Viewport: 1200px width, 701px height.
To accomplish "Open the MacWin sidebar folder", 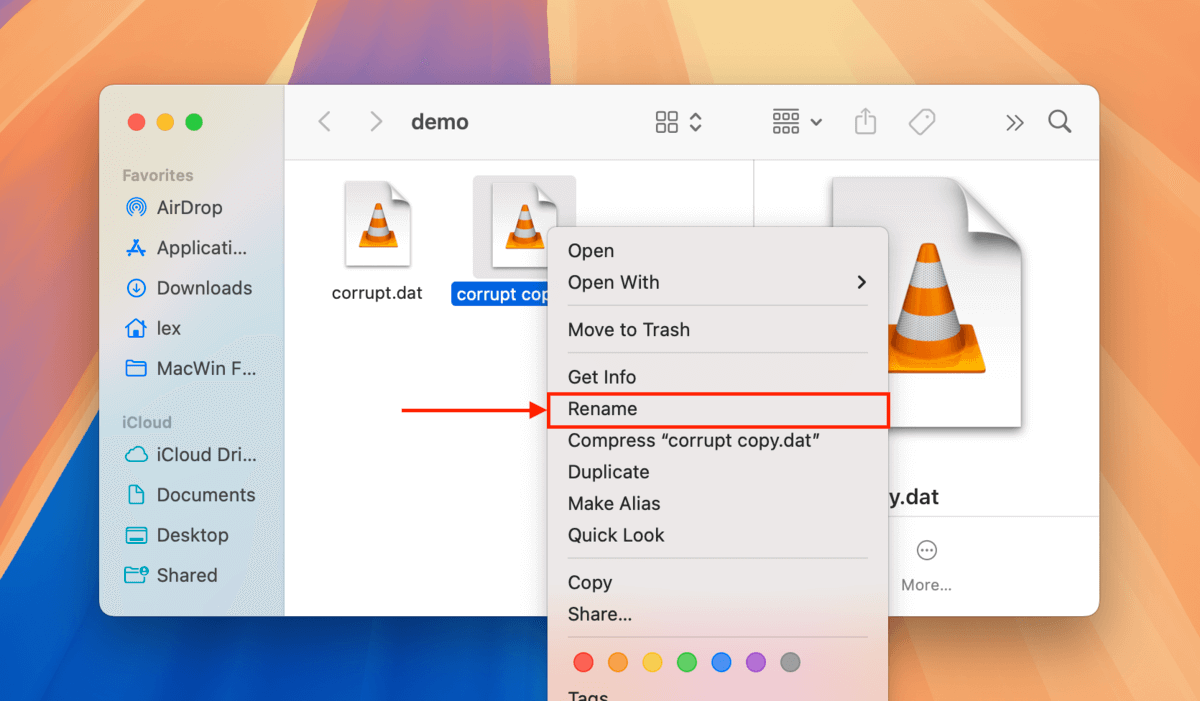I will point(190,368).
